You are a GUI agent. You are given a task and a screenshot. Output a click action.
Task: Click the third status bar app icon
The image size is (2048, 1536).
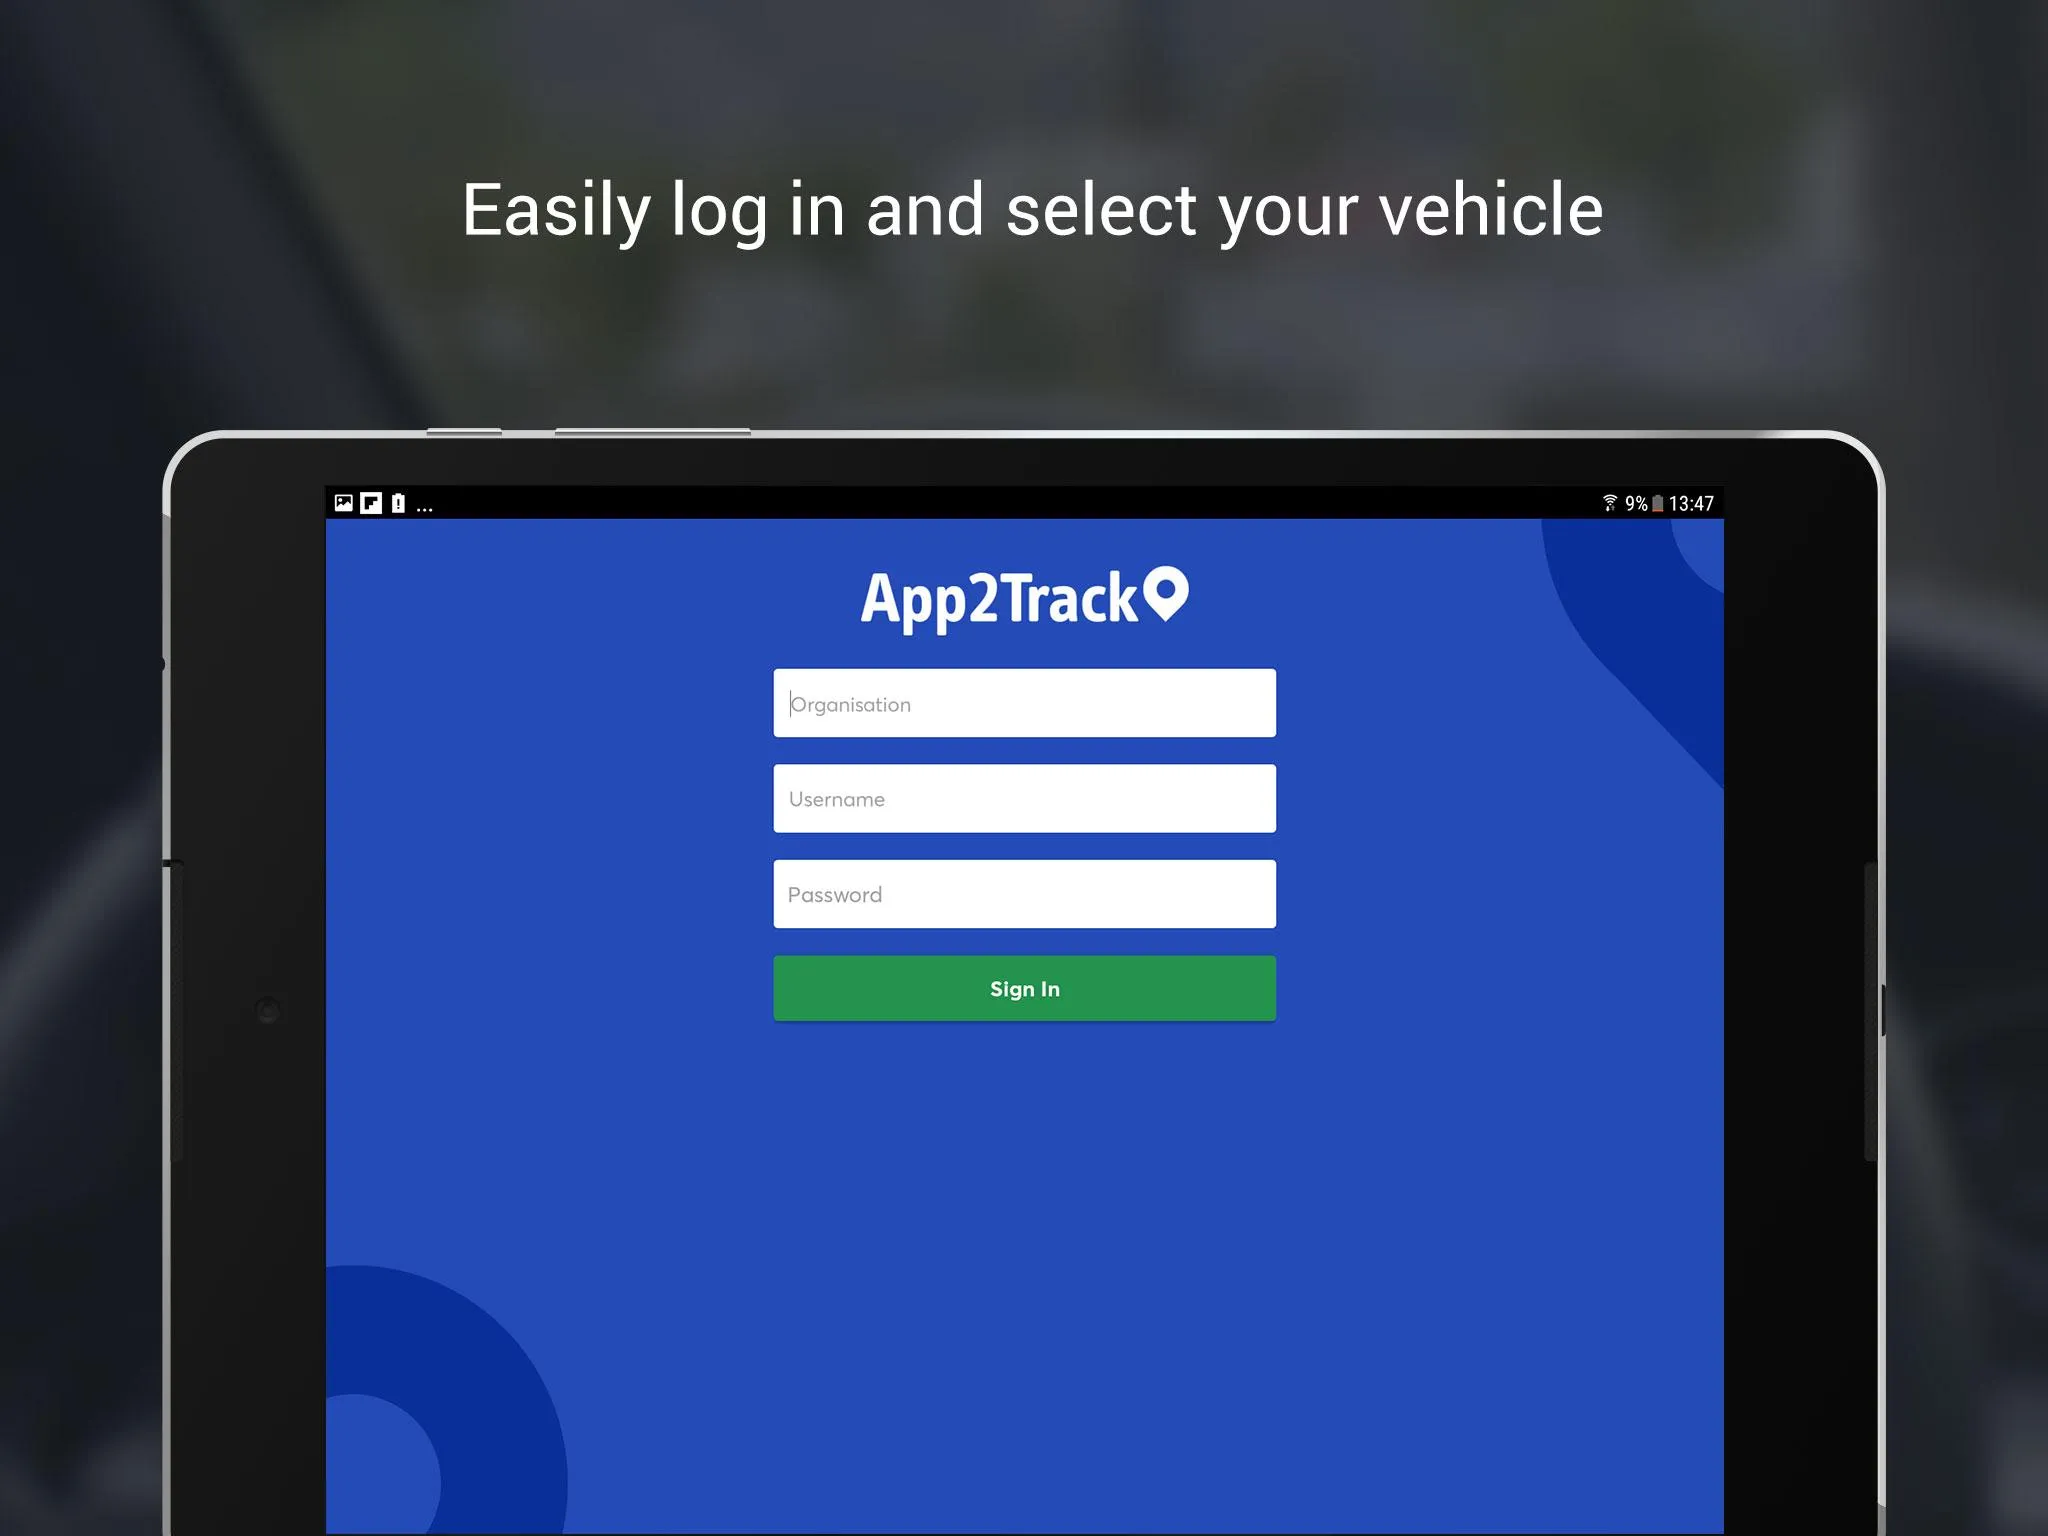(x=402, y=503)
